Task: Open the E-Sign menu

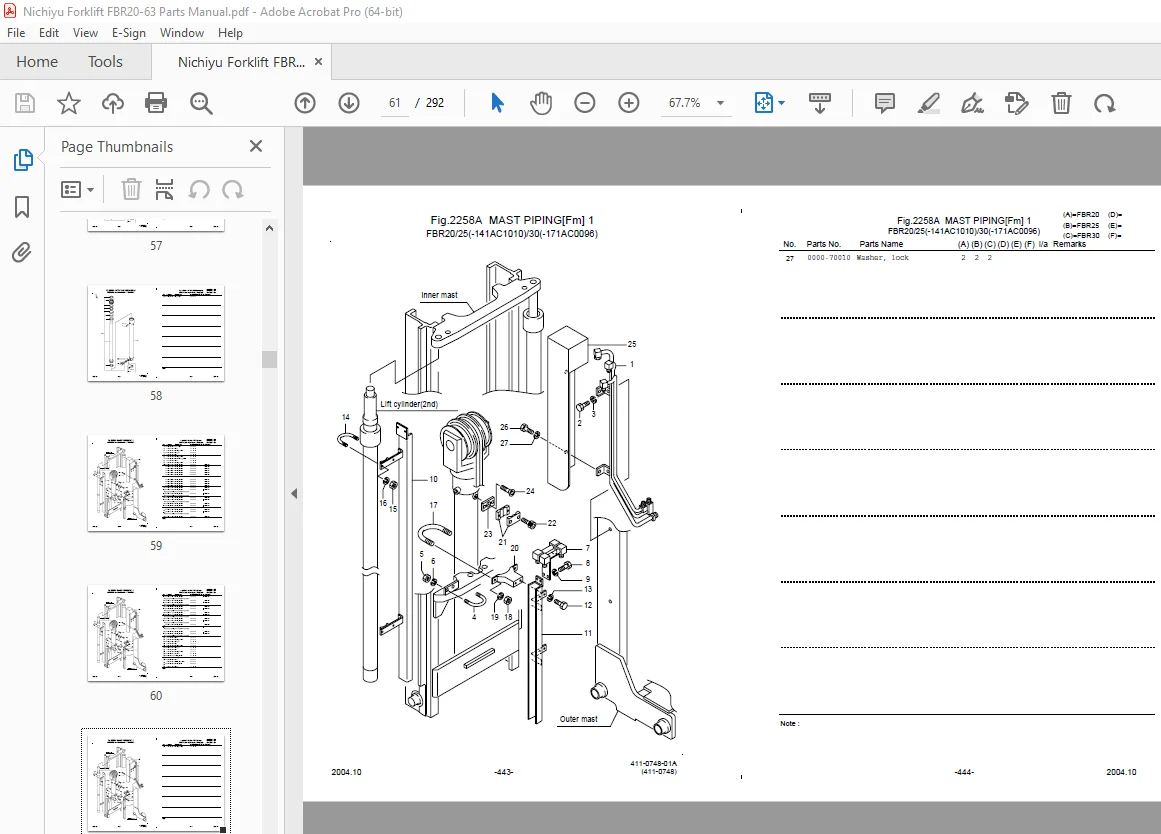Action: pos(129,33)
